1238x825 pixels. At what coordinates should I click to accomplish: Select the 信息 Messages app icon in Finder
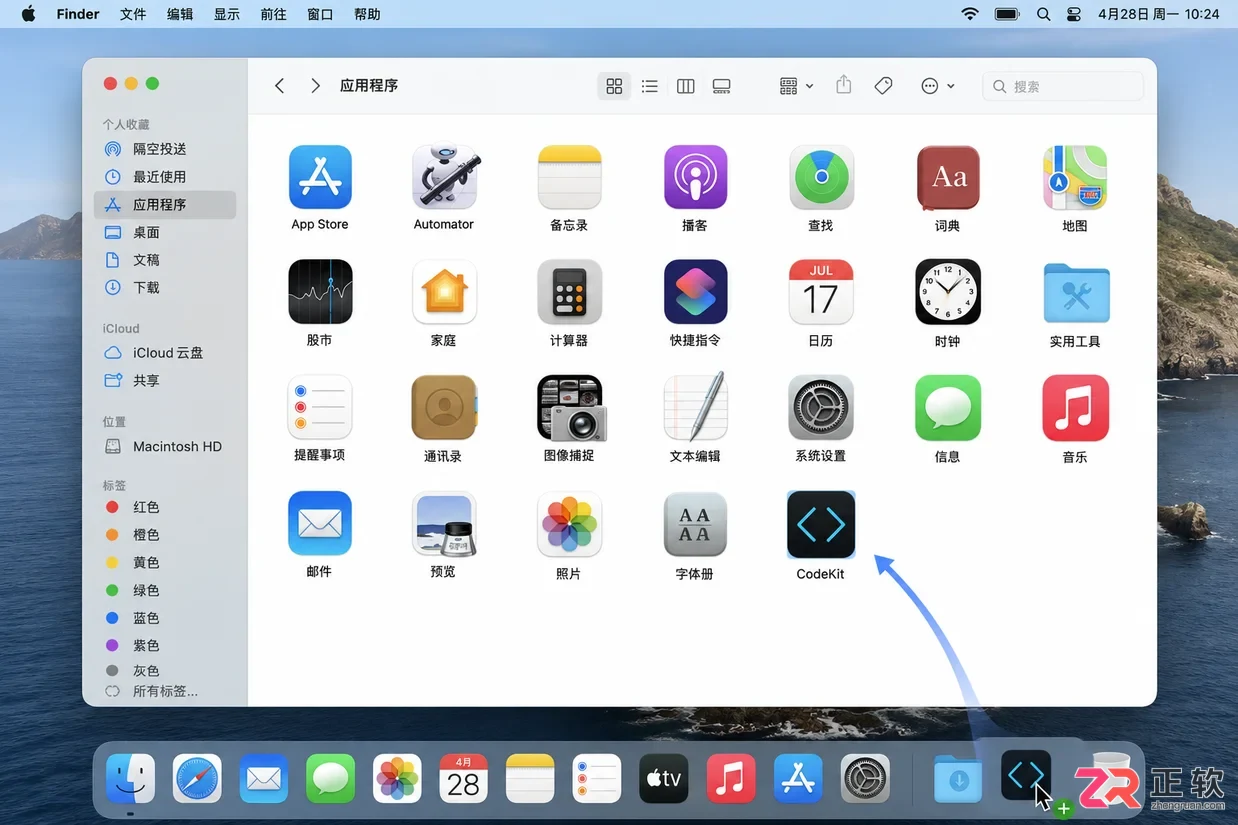tap(947, 407)
